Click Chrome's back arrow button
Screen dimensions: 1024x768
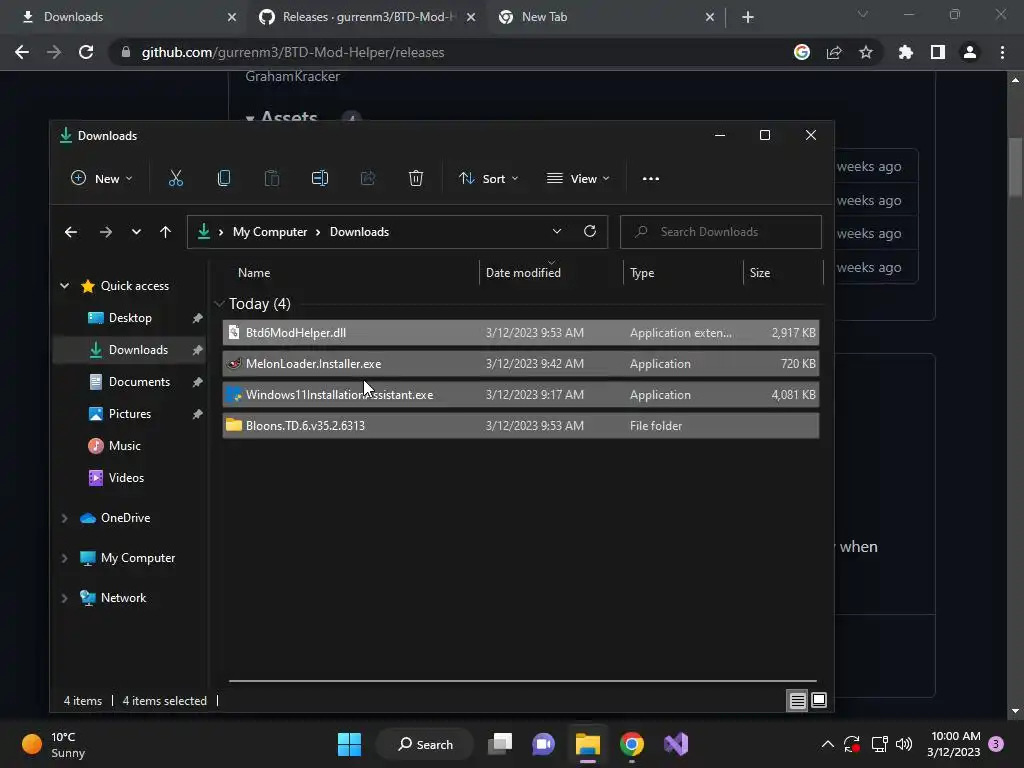coord(22,52)
